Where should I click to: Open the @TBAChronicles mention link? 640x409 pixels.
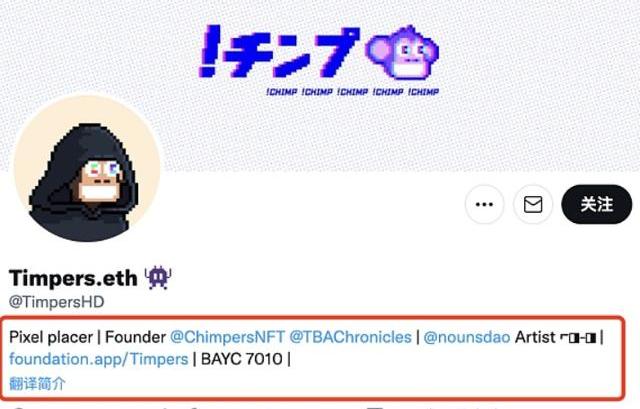[350, 337]
